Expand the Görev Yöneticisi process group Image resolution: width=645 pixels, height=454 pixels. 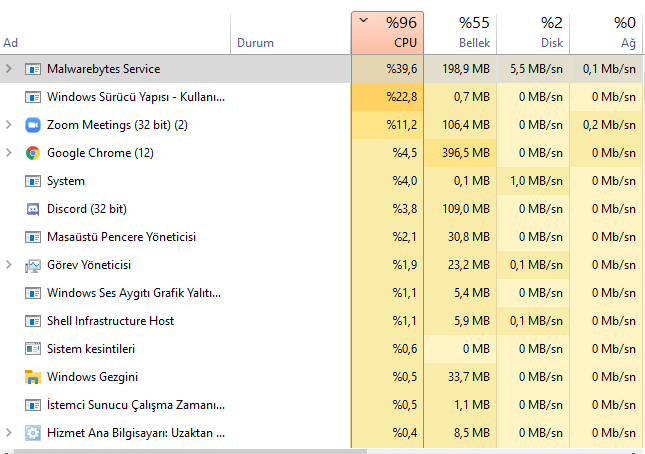pos(9,265)
